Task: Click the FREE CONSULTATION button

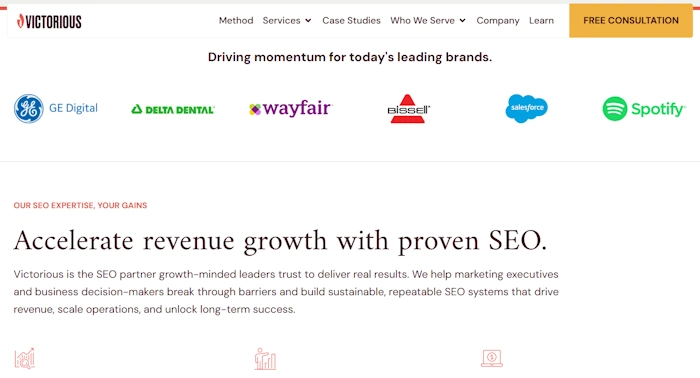Action: click(631, 21)
